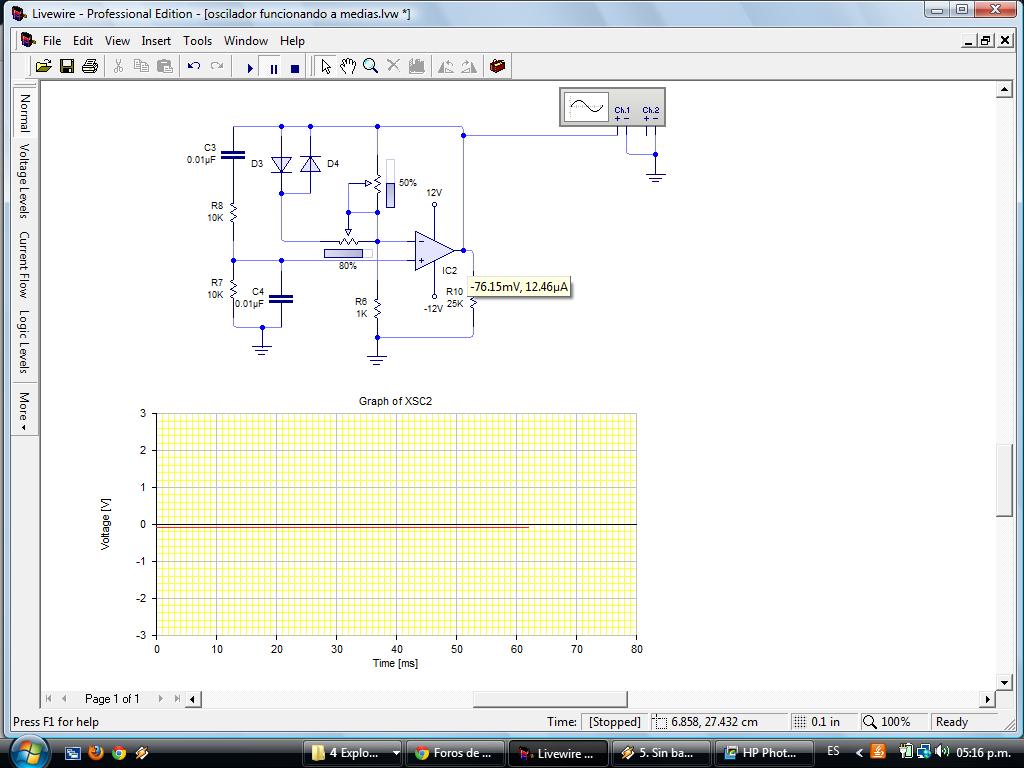Screen dimensions: 1024x768
Task: Click the Undo arrow in the toolbar
Action: [x=194, y=67]
